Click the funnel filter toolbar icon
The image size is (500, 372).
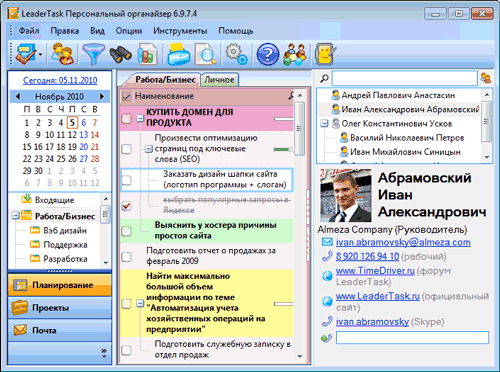point(93,54)
